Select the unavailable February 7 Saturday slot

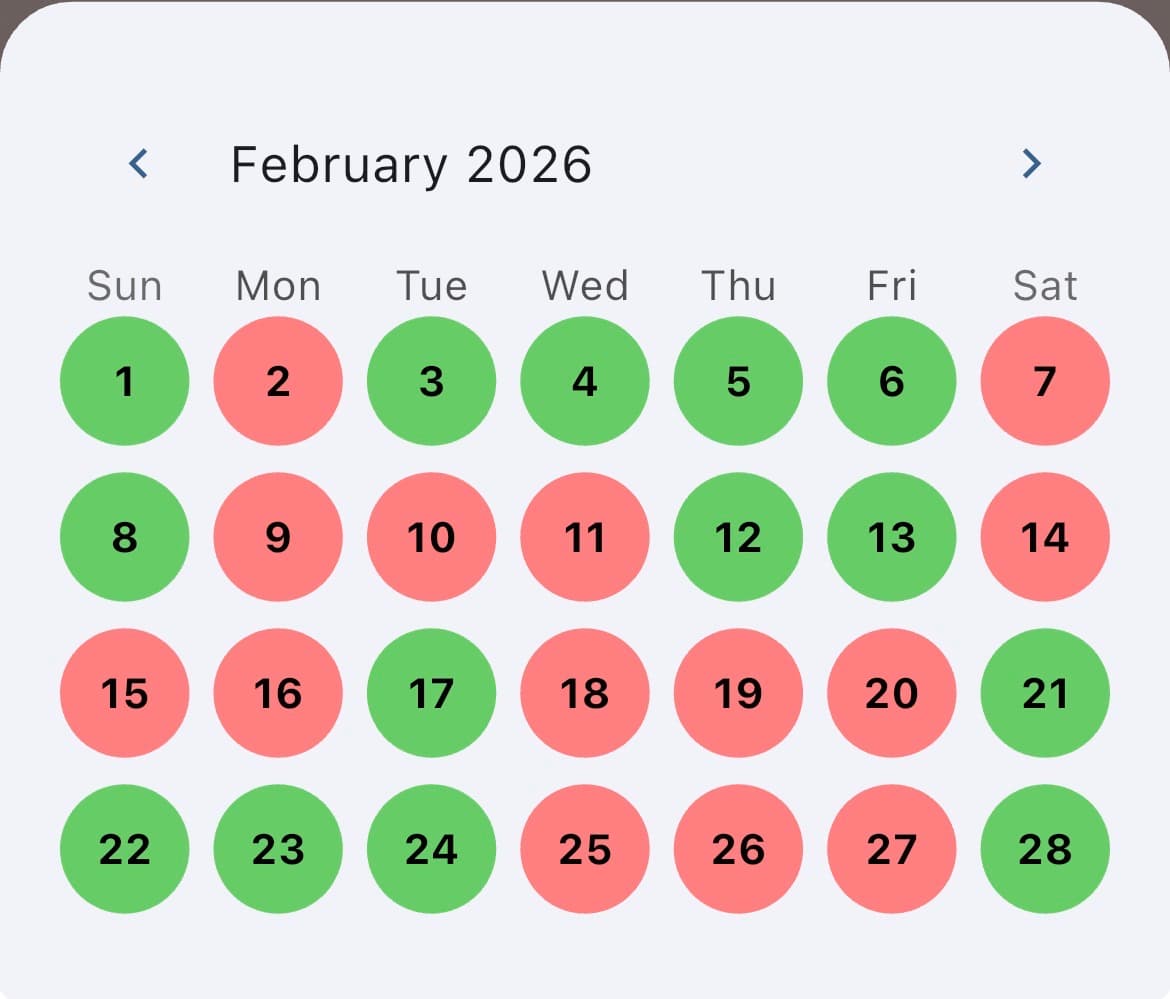(x=1045, y=380)
